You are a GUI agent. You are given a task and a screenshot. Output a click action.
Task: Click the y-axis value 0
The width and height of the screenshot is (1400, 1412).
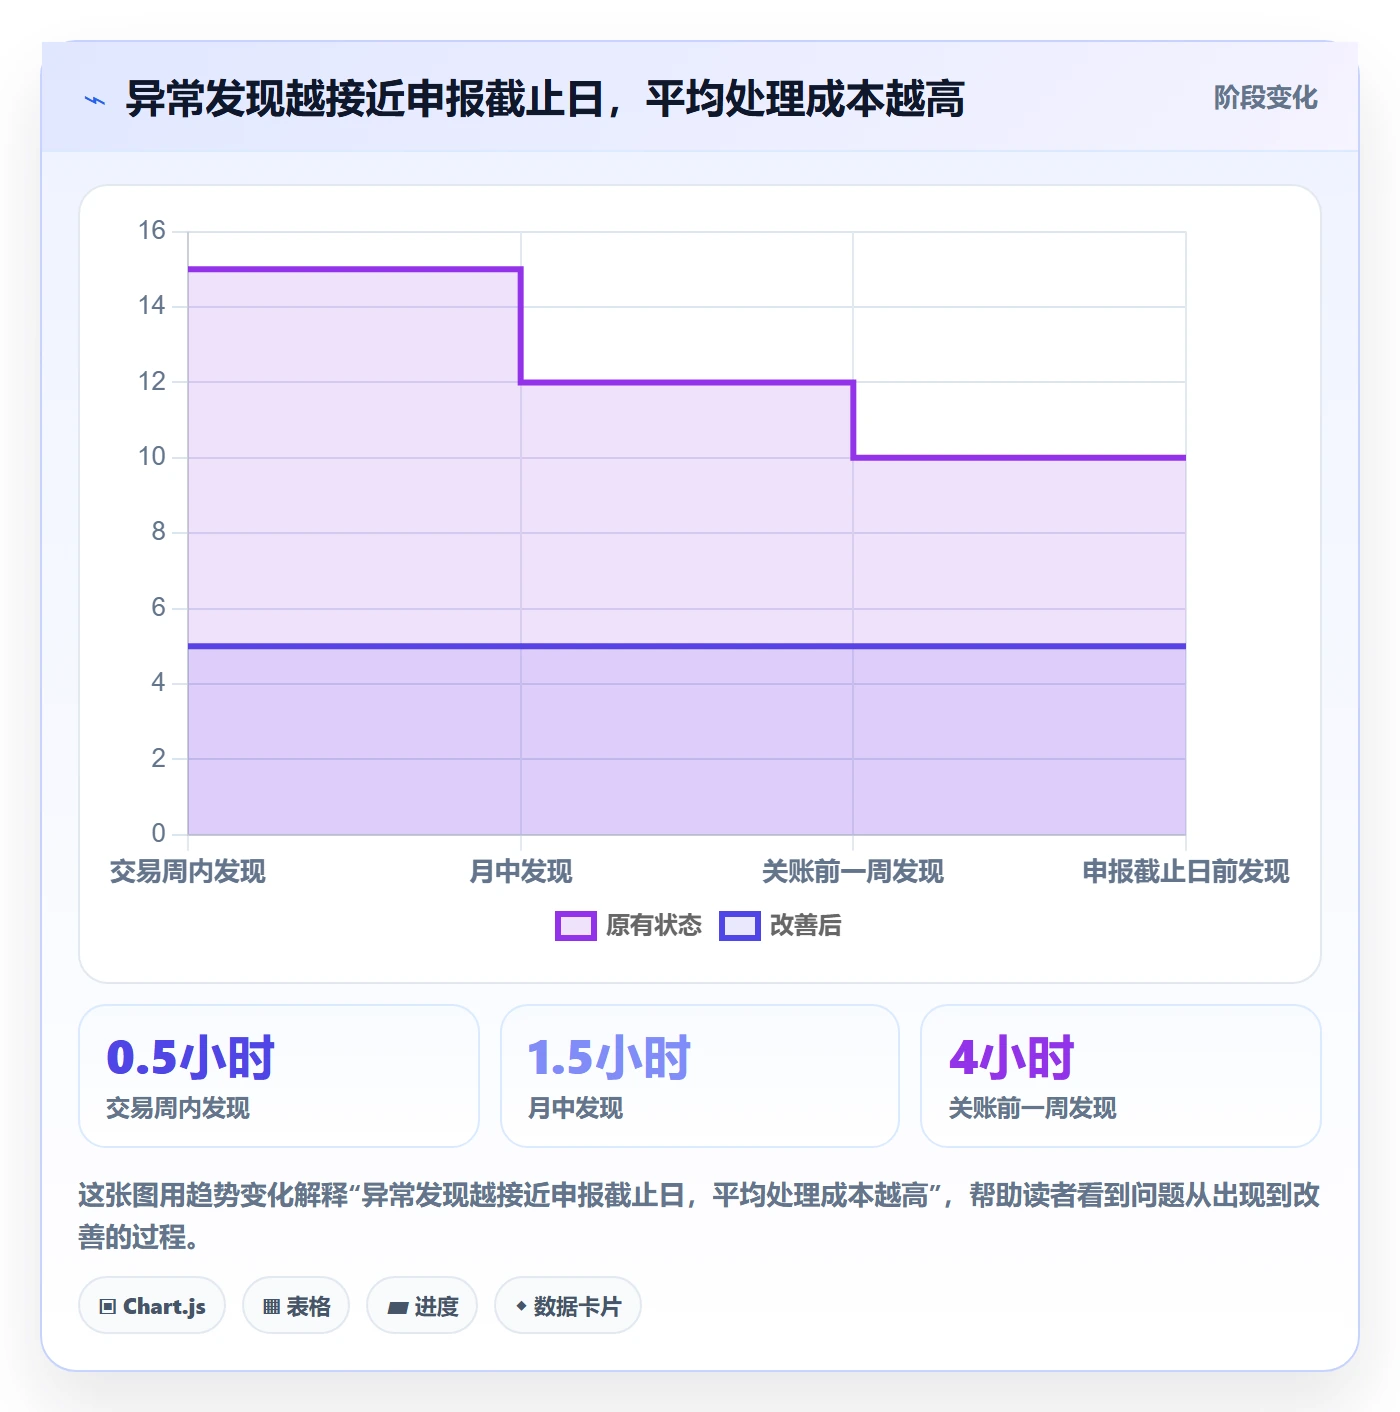[159, 833]
